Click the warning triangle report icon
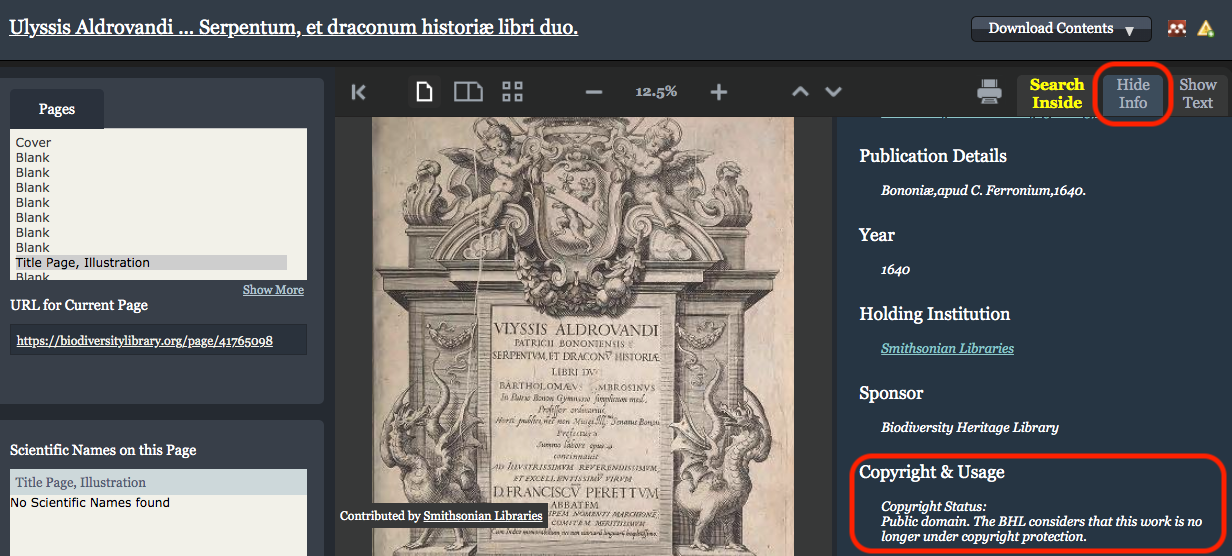 pos(1206,29)
